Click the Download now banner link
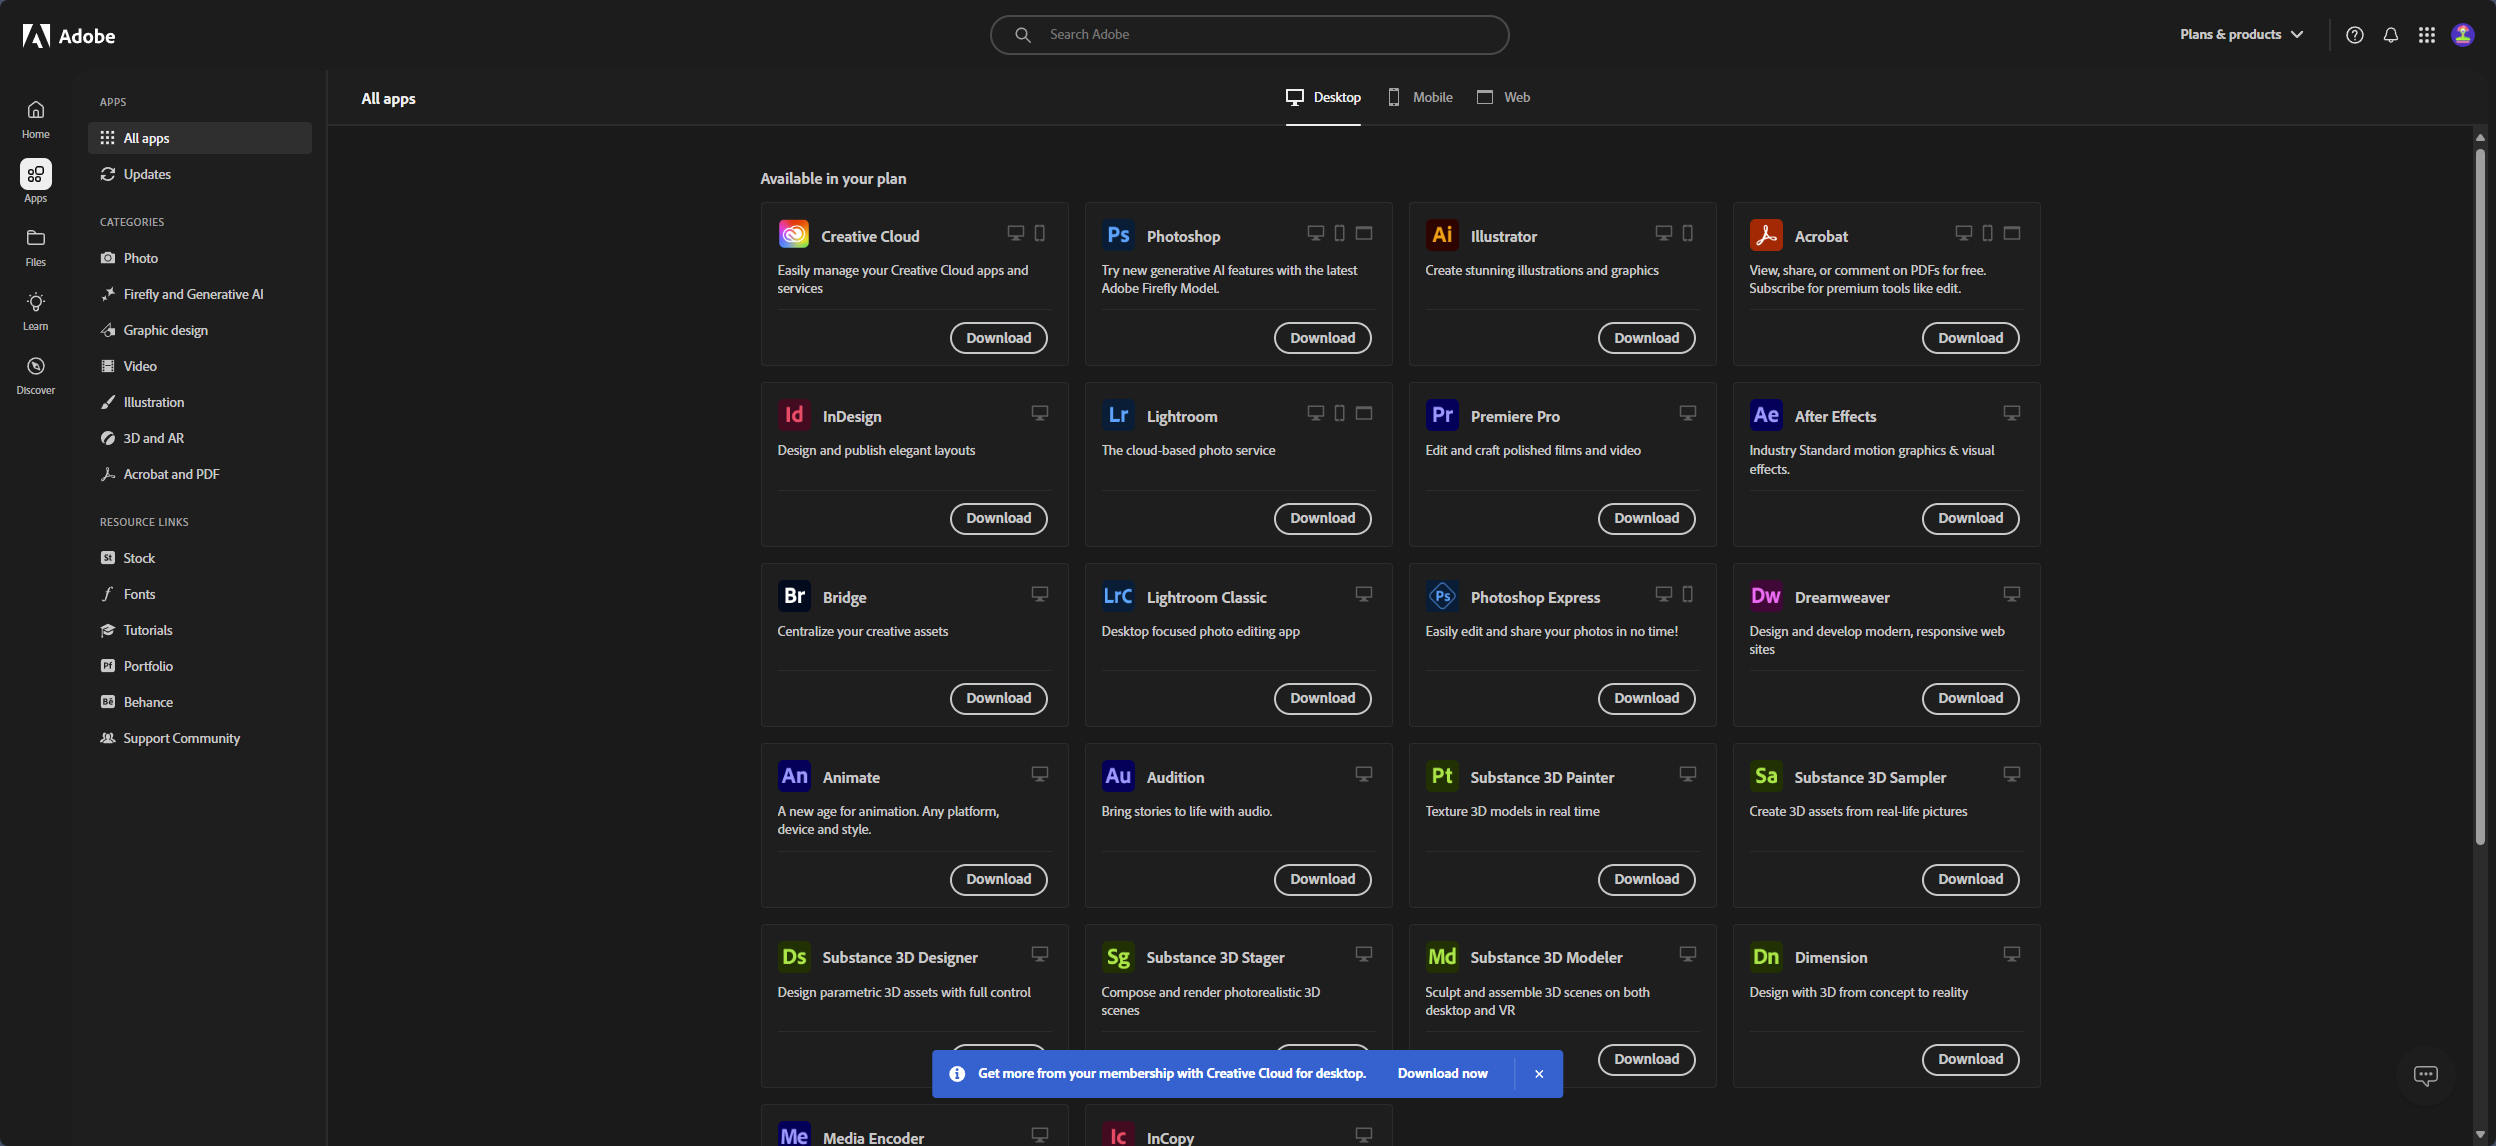 click(1442, 1073)
